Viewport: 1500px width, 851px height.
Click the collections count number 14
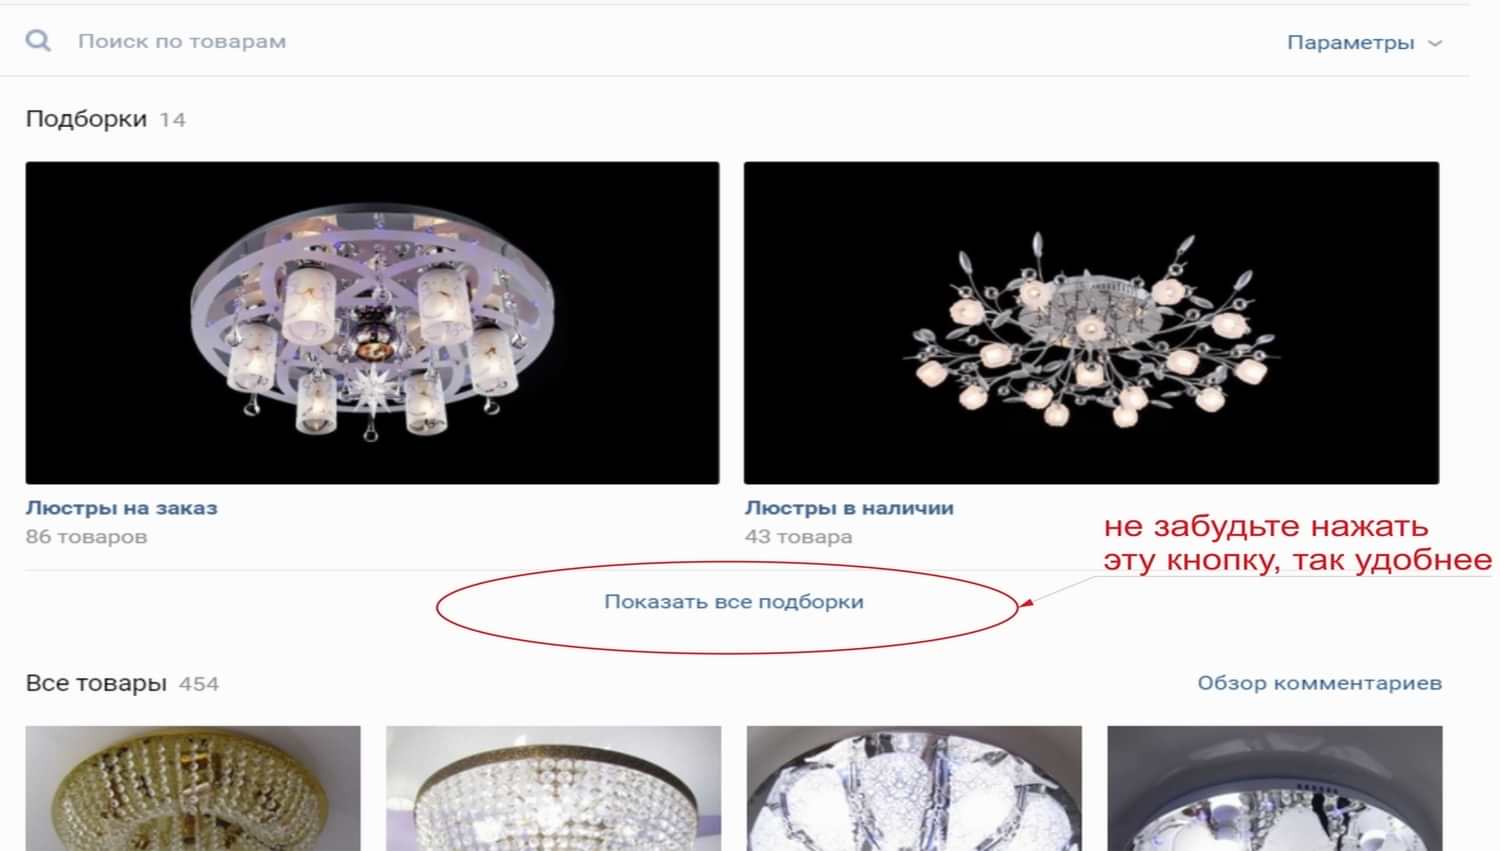tap(172, 120)
